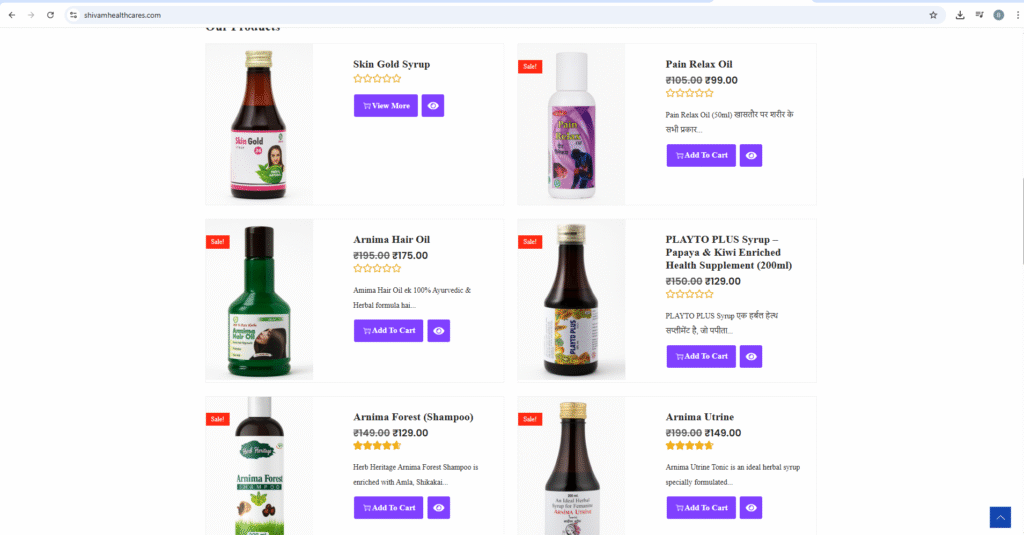This screenshot has height=535, width=1024.
Task: Open the media control icon in toolbar
Action: (x=979, y=15)
